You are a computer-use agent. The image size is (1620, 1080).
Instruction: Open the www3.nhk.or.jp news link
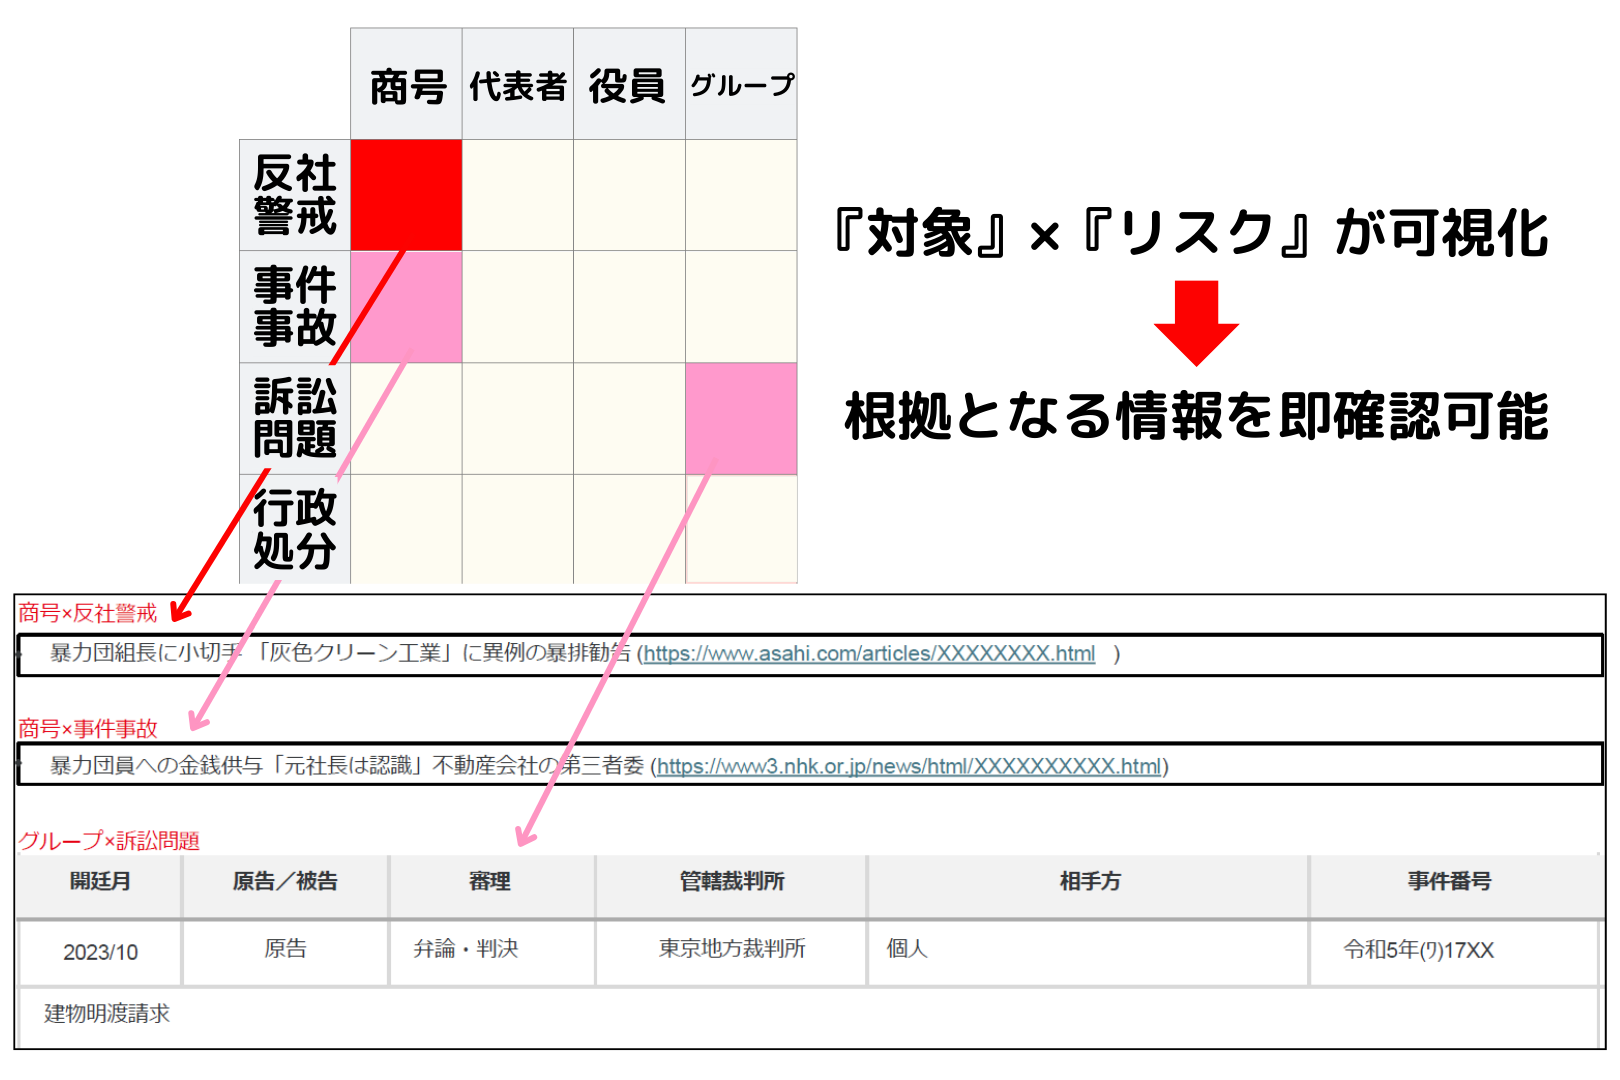(909, 767)
